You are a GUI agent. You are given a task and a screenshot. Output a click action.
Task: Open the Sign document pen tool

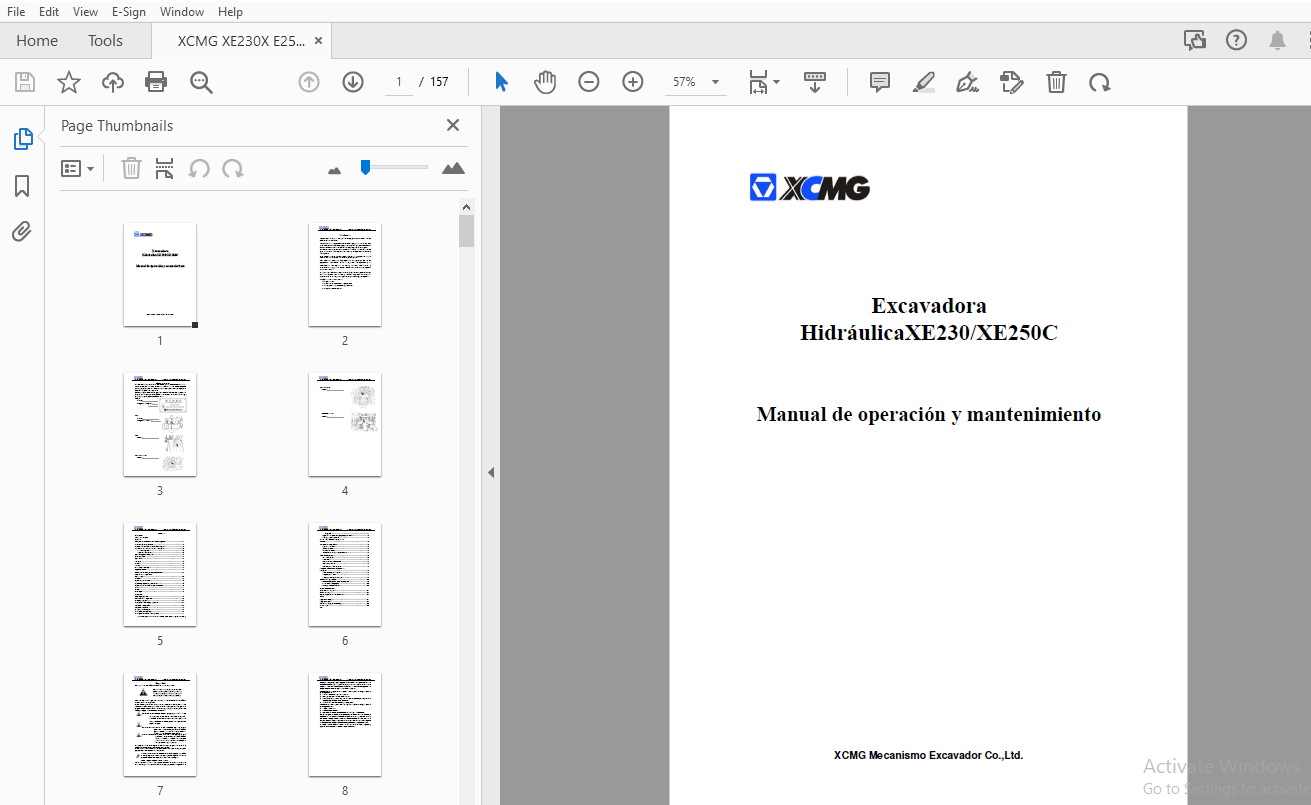967,82
